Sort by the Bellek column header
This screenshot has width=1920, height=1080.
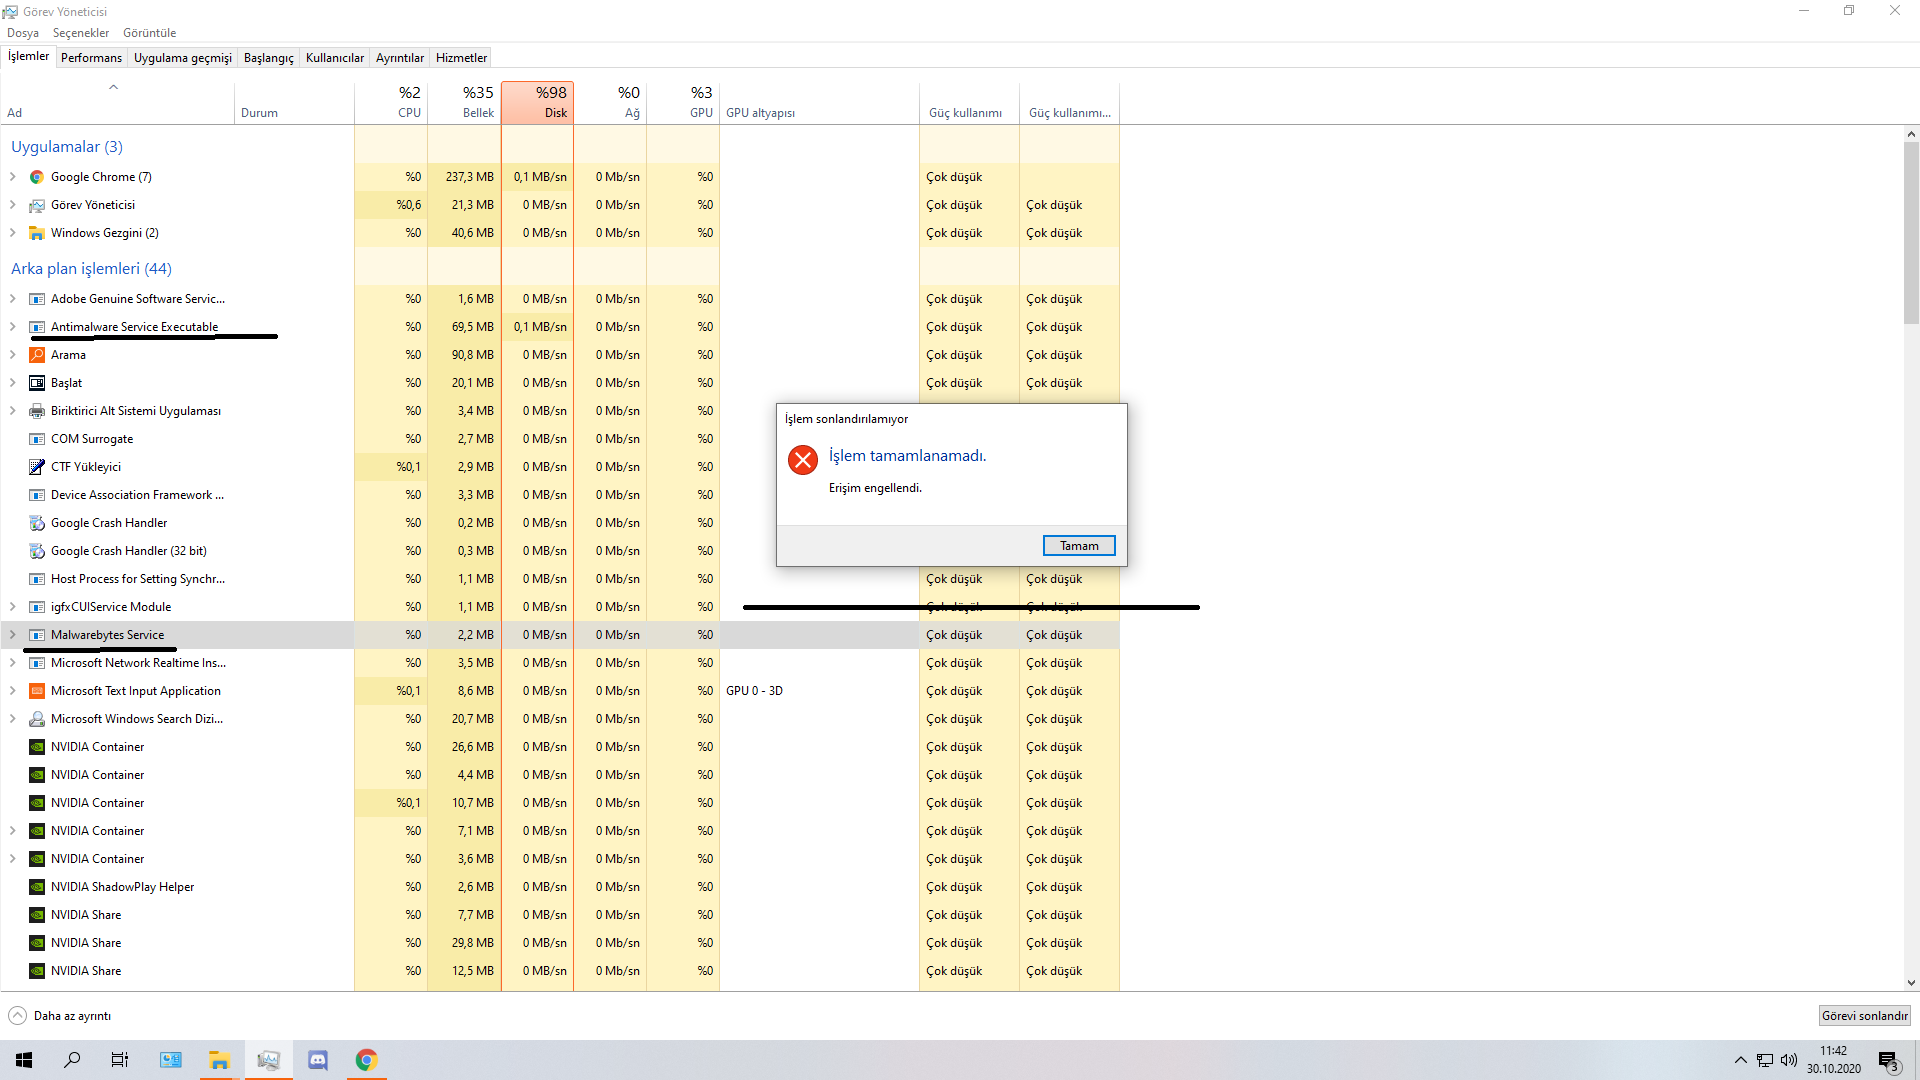(x=464, y=103)
